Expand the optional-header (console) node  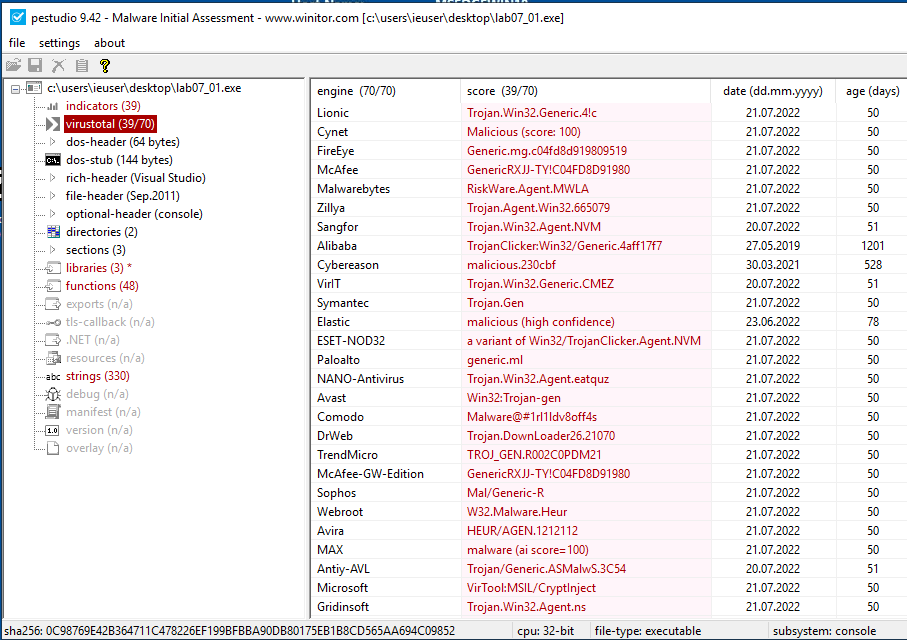[53, 214]
